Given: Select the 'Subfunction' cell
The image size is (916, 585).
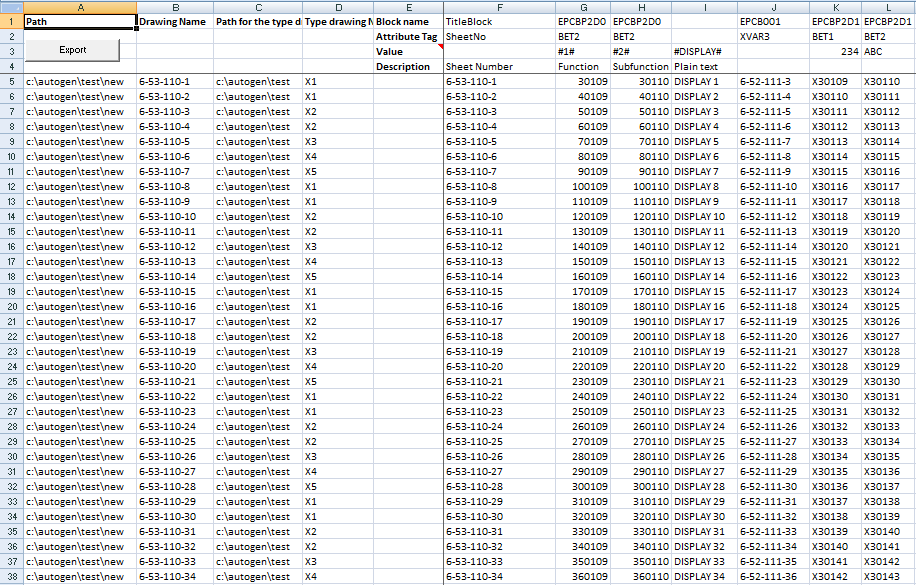Looking at the screenshot, I should pos(641,67).
